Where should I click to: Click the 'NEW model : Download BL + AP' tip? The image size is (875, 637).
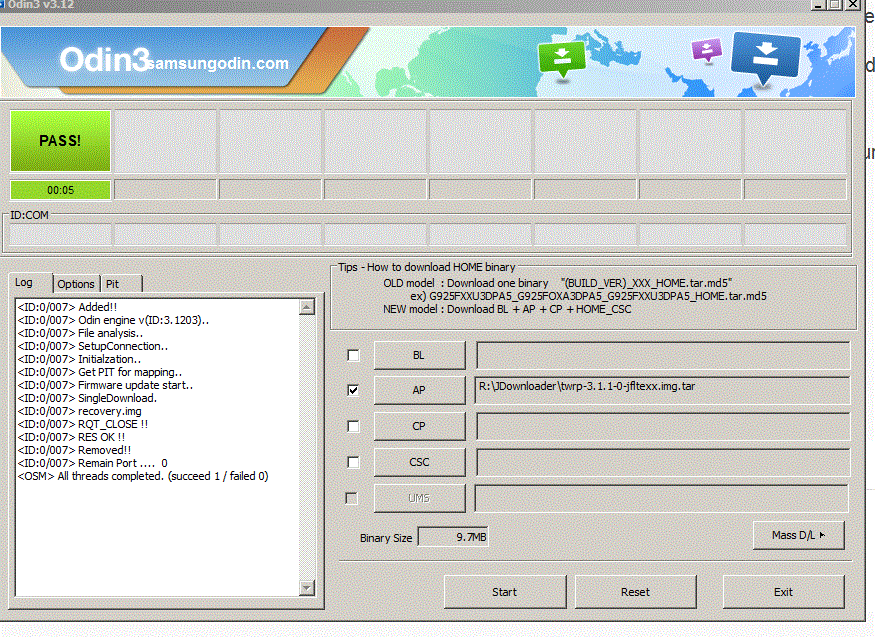coord(507,309)
